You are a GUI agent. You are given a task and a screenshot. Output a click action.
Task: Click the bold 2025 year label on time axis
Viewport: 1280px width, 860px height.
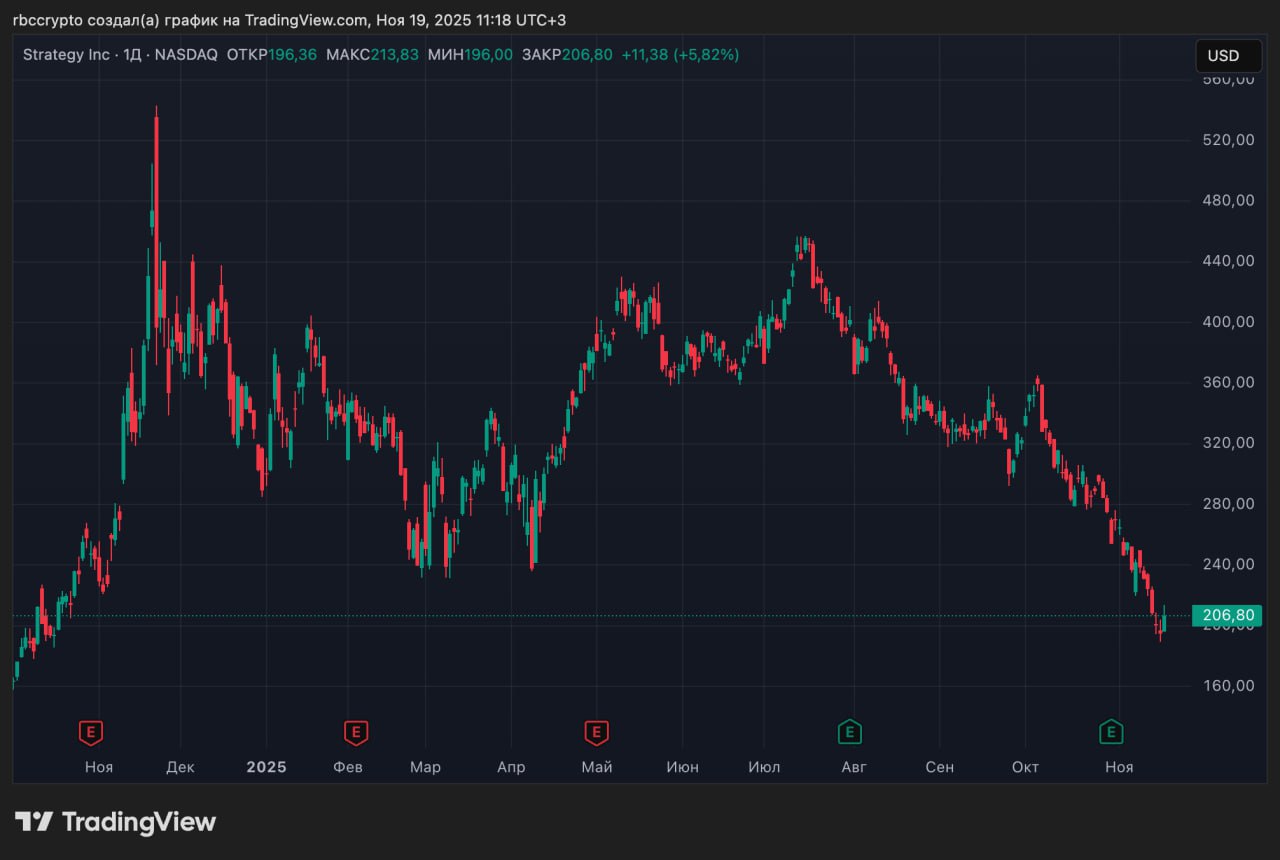tap(266, 767)
